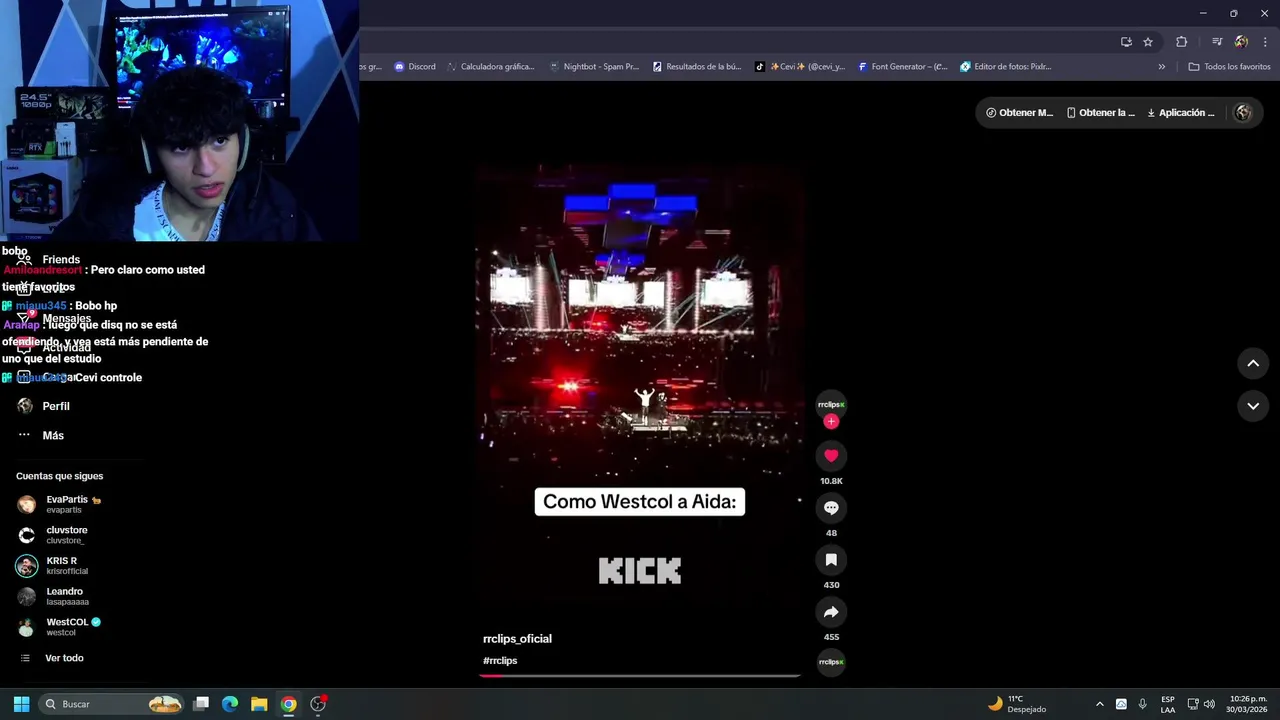Open the Todos los favoritos folder
Viewport: 1280px width, 720px height.
pyautogui.click(x=1229, y=67)
